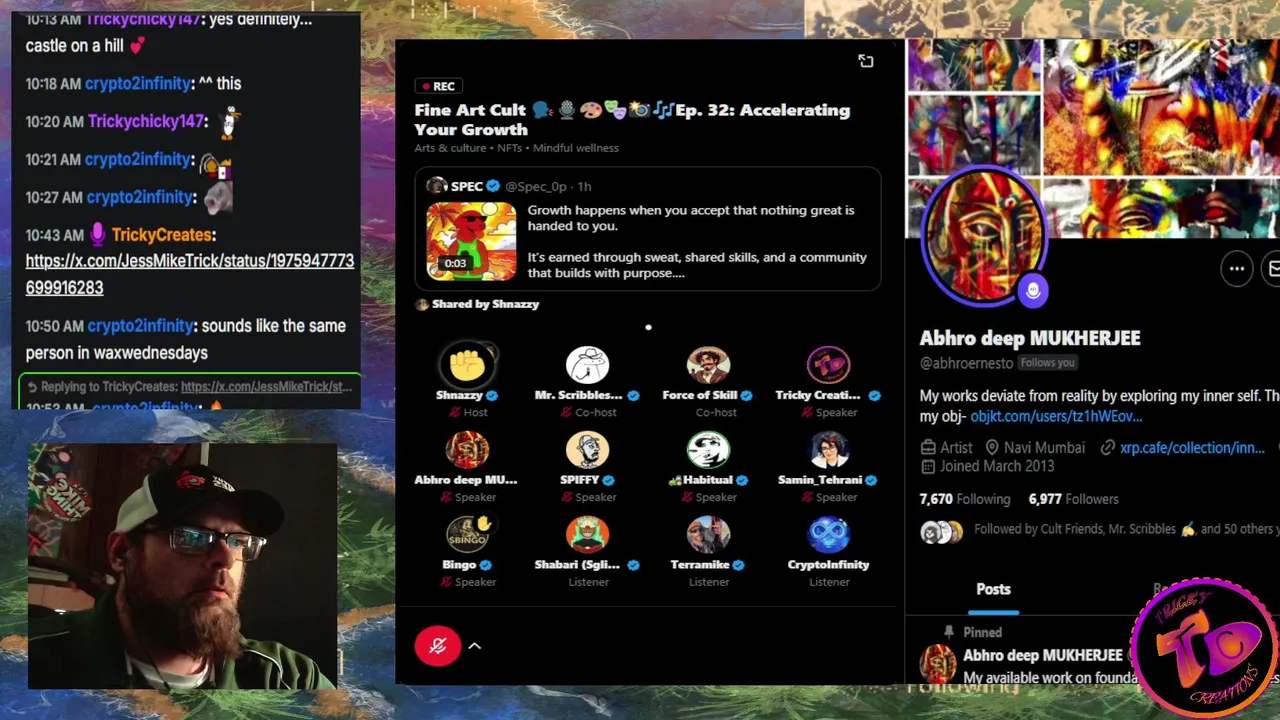This screenshot has width=1280, height=720.
Task: Open Samin_Tehrani speaker avatar
Action: [x=828, y=450]
